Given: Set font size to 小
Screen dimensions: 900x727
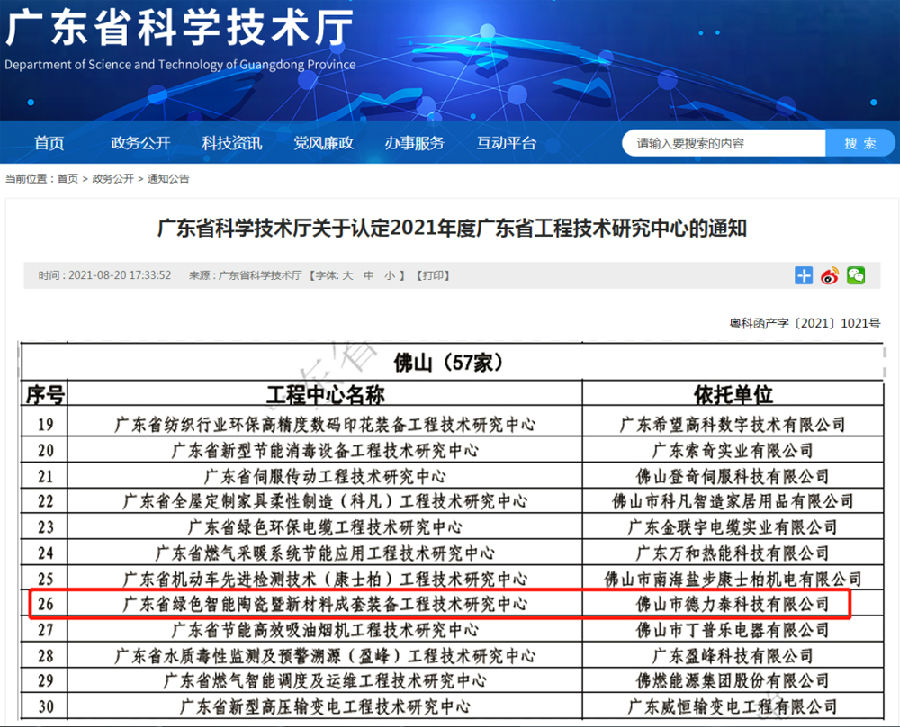Looking at the screenshot, I should pyautogui.click(x=390, y=275).
